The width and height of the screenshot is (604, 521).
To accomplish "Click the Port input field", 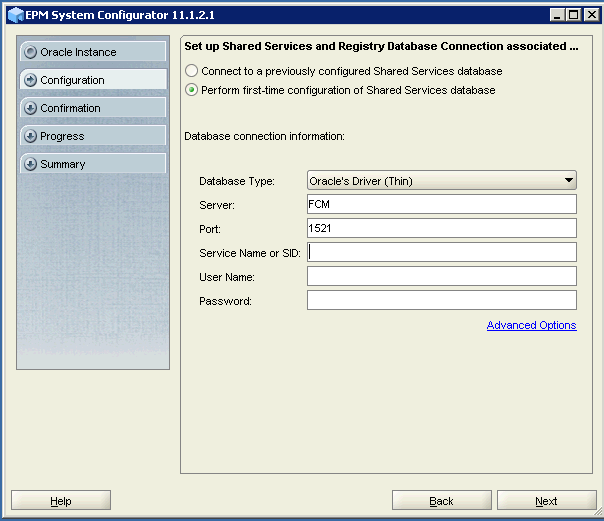I will [442, 228].
